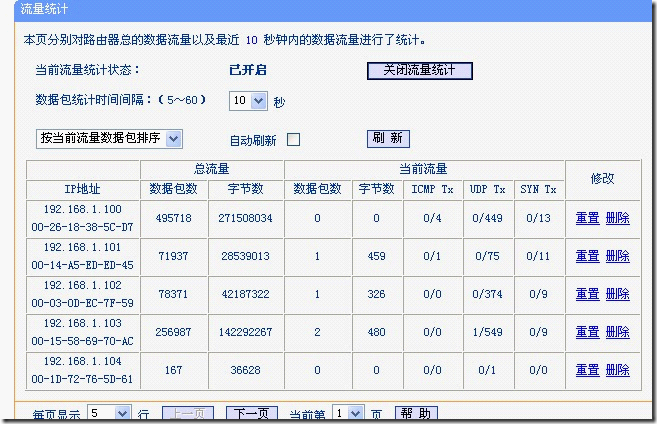657x424 pixels.
Task: Click total packet count 495718
Action: click(173, 218)
